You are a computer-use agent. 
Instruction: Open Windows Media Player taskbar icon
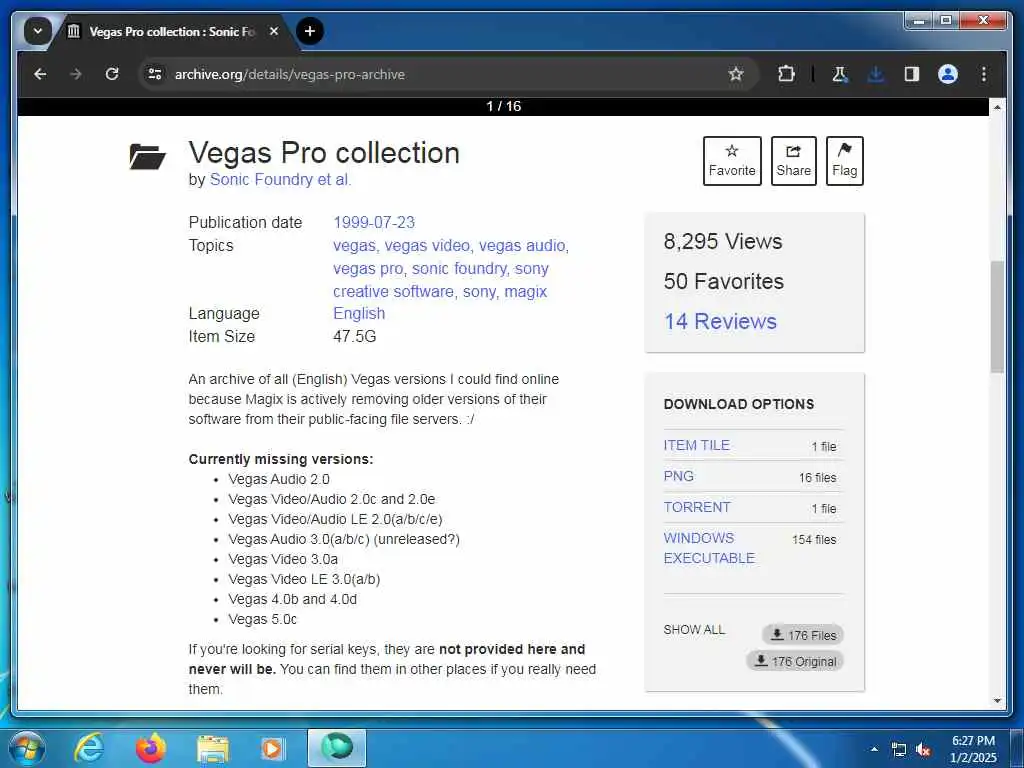click(x=272, y=748)
